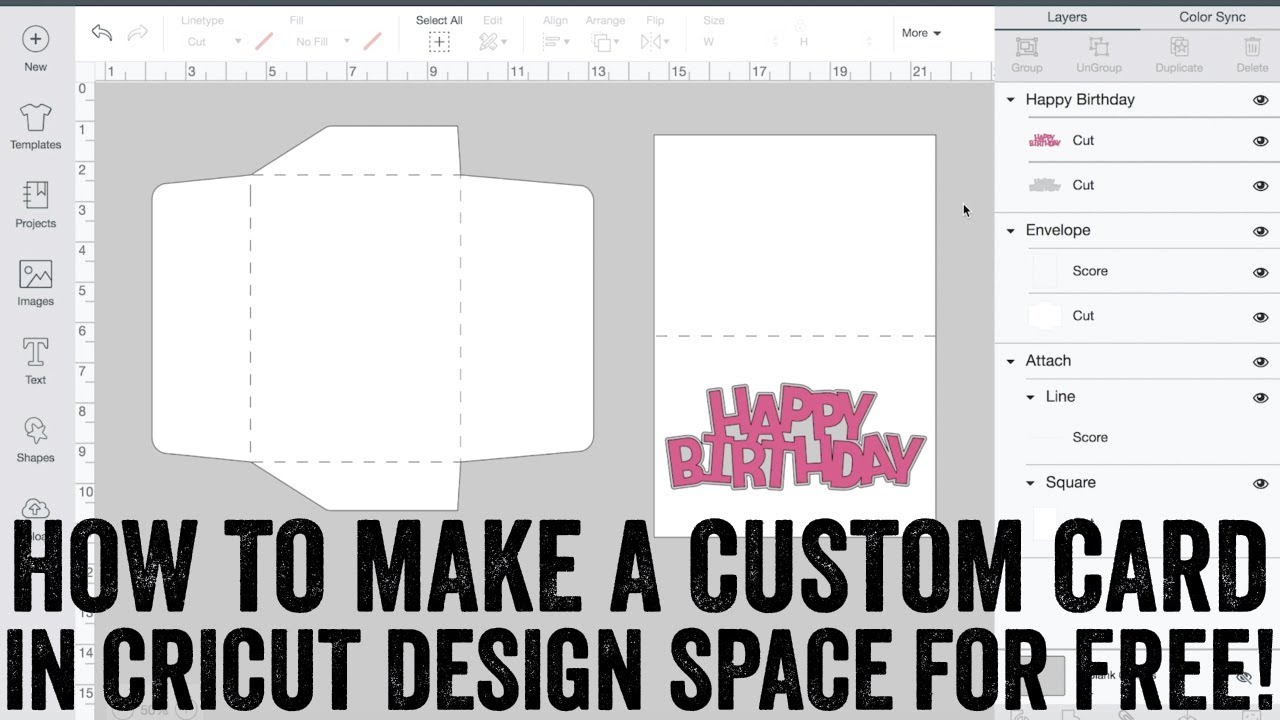Click the New project icon
The height and width of the screenshot is (720, 1280).
point(35,40)
